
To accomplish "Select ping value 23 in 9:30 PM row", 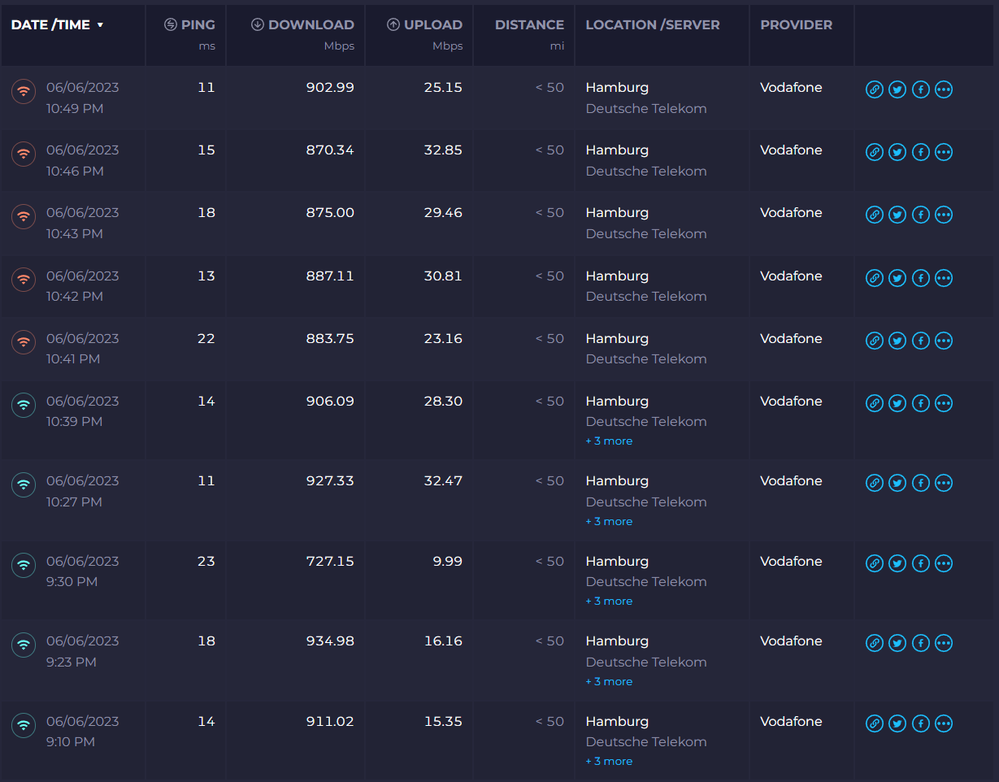I will pyautogui.click(x=206, y=561).
